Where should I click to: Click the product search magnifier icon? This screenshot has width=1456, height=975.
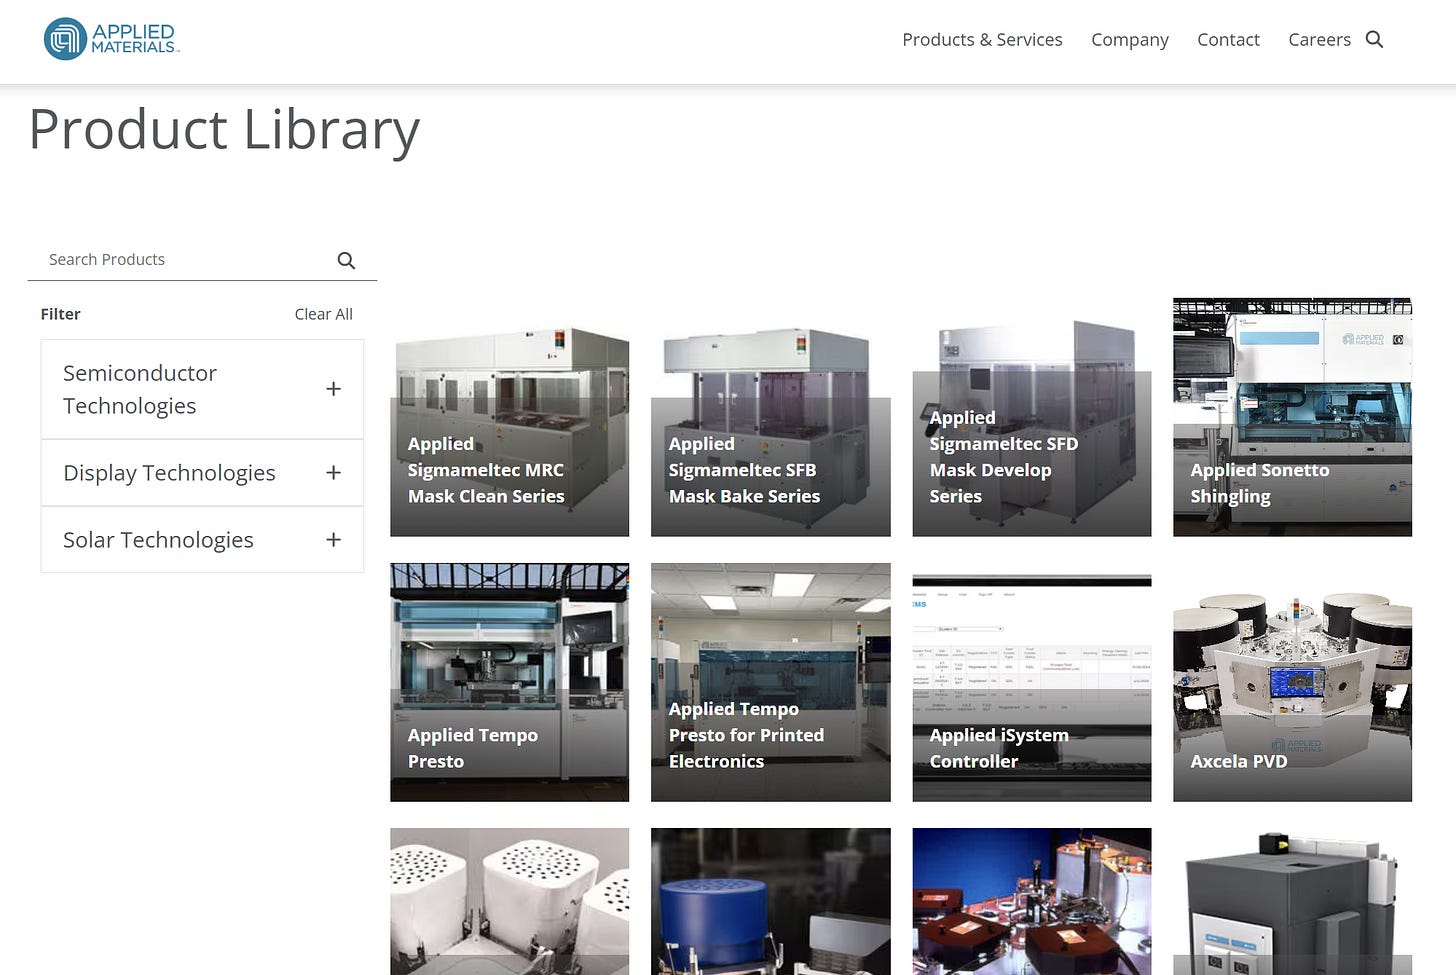346,260
